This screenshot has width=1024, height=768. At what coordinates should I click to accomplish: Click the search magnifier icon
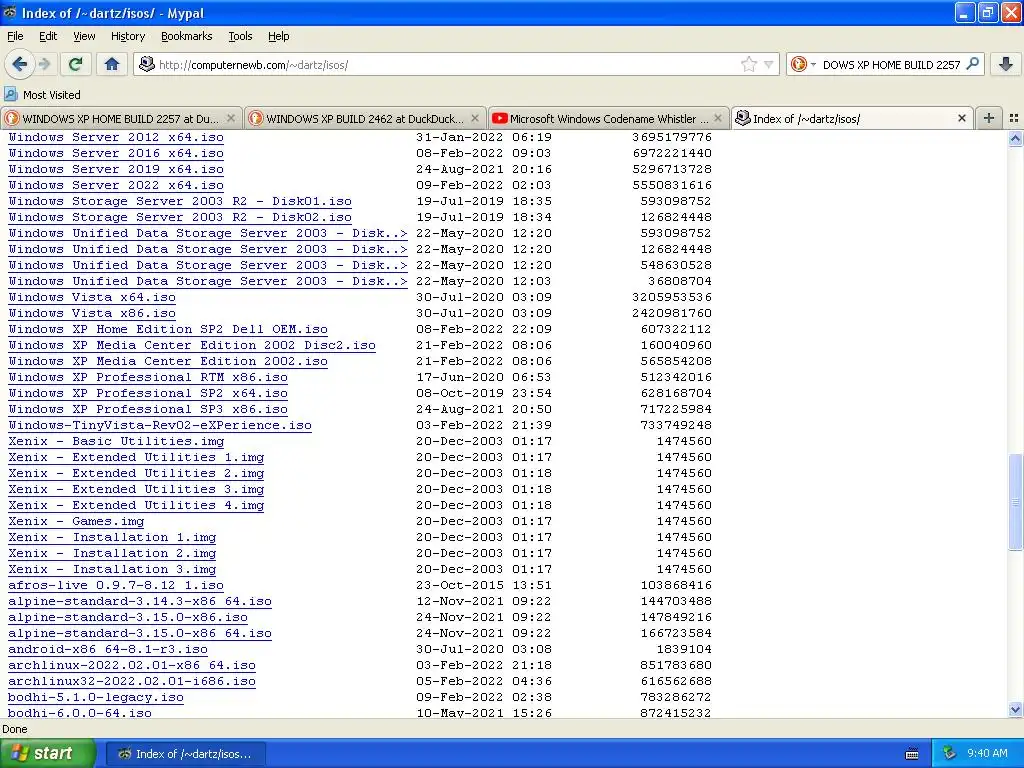click(972, 64)
